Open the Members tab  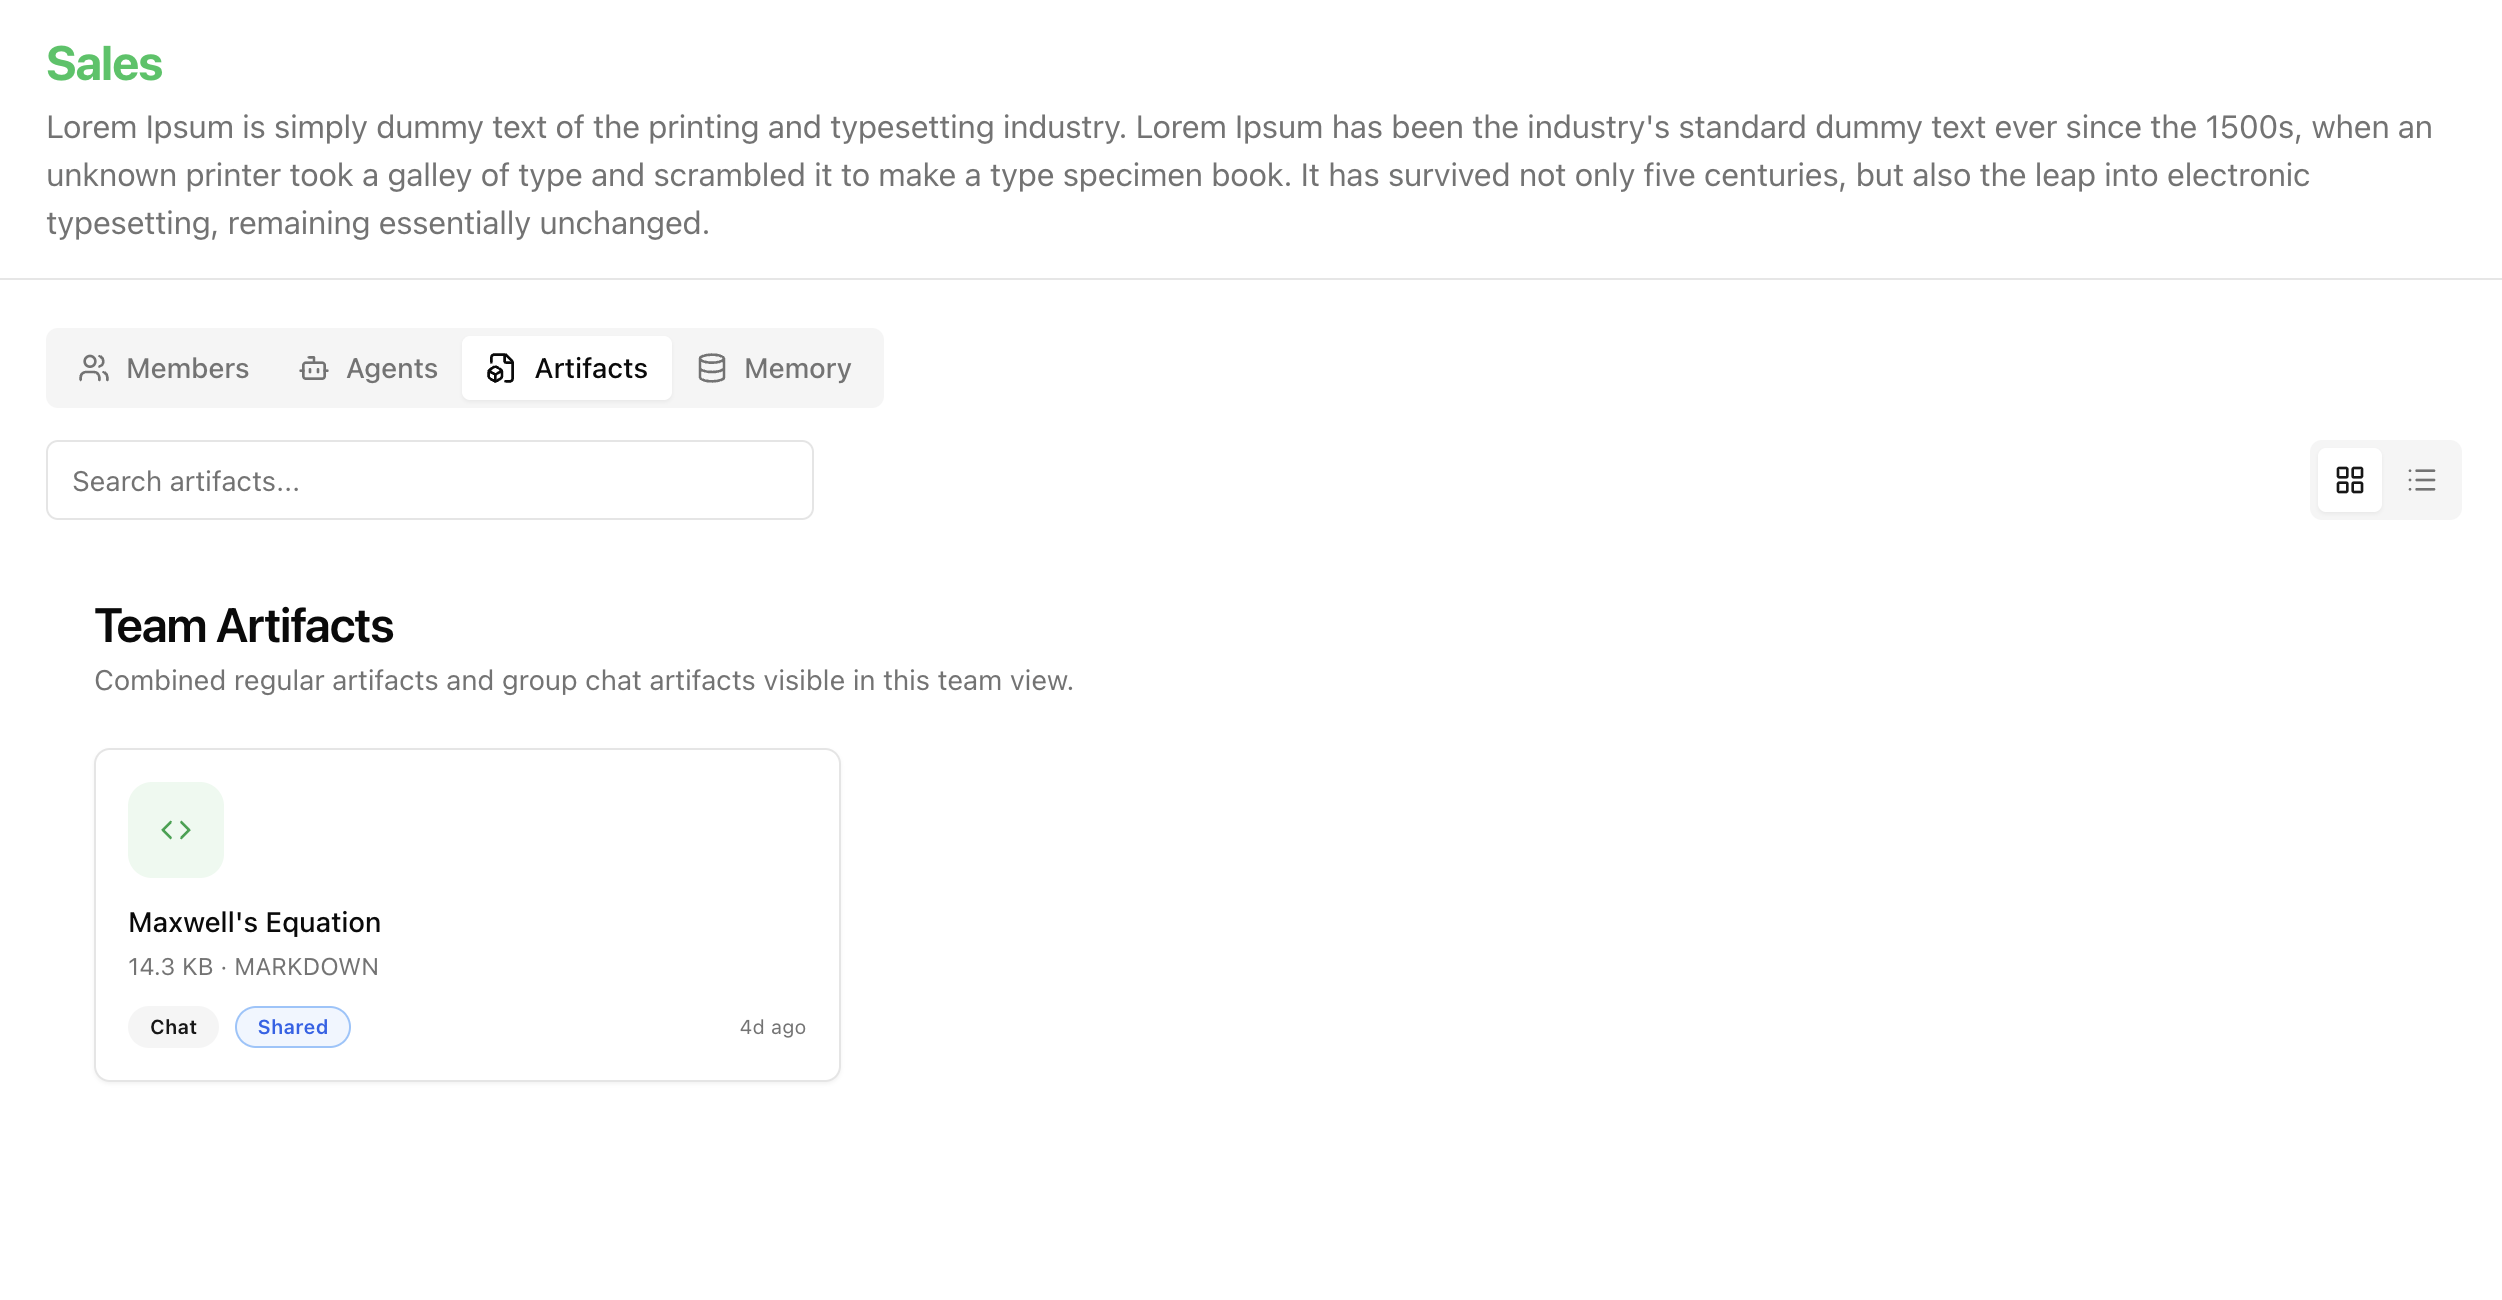pos(164,368)
